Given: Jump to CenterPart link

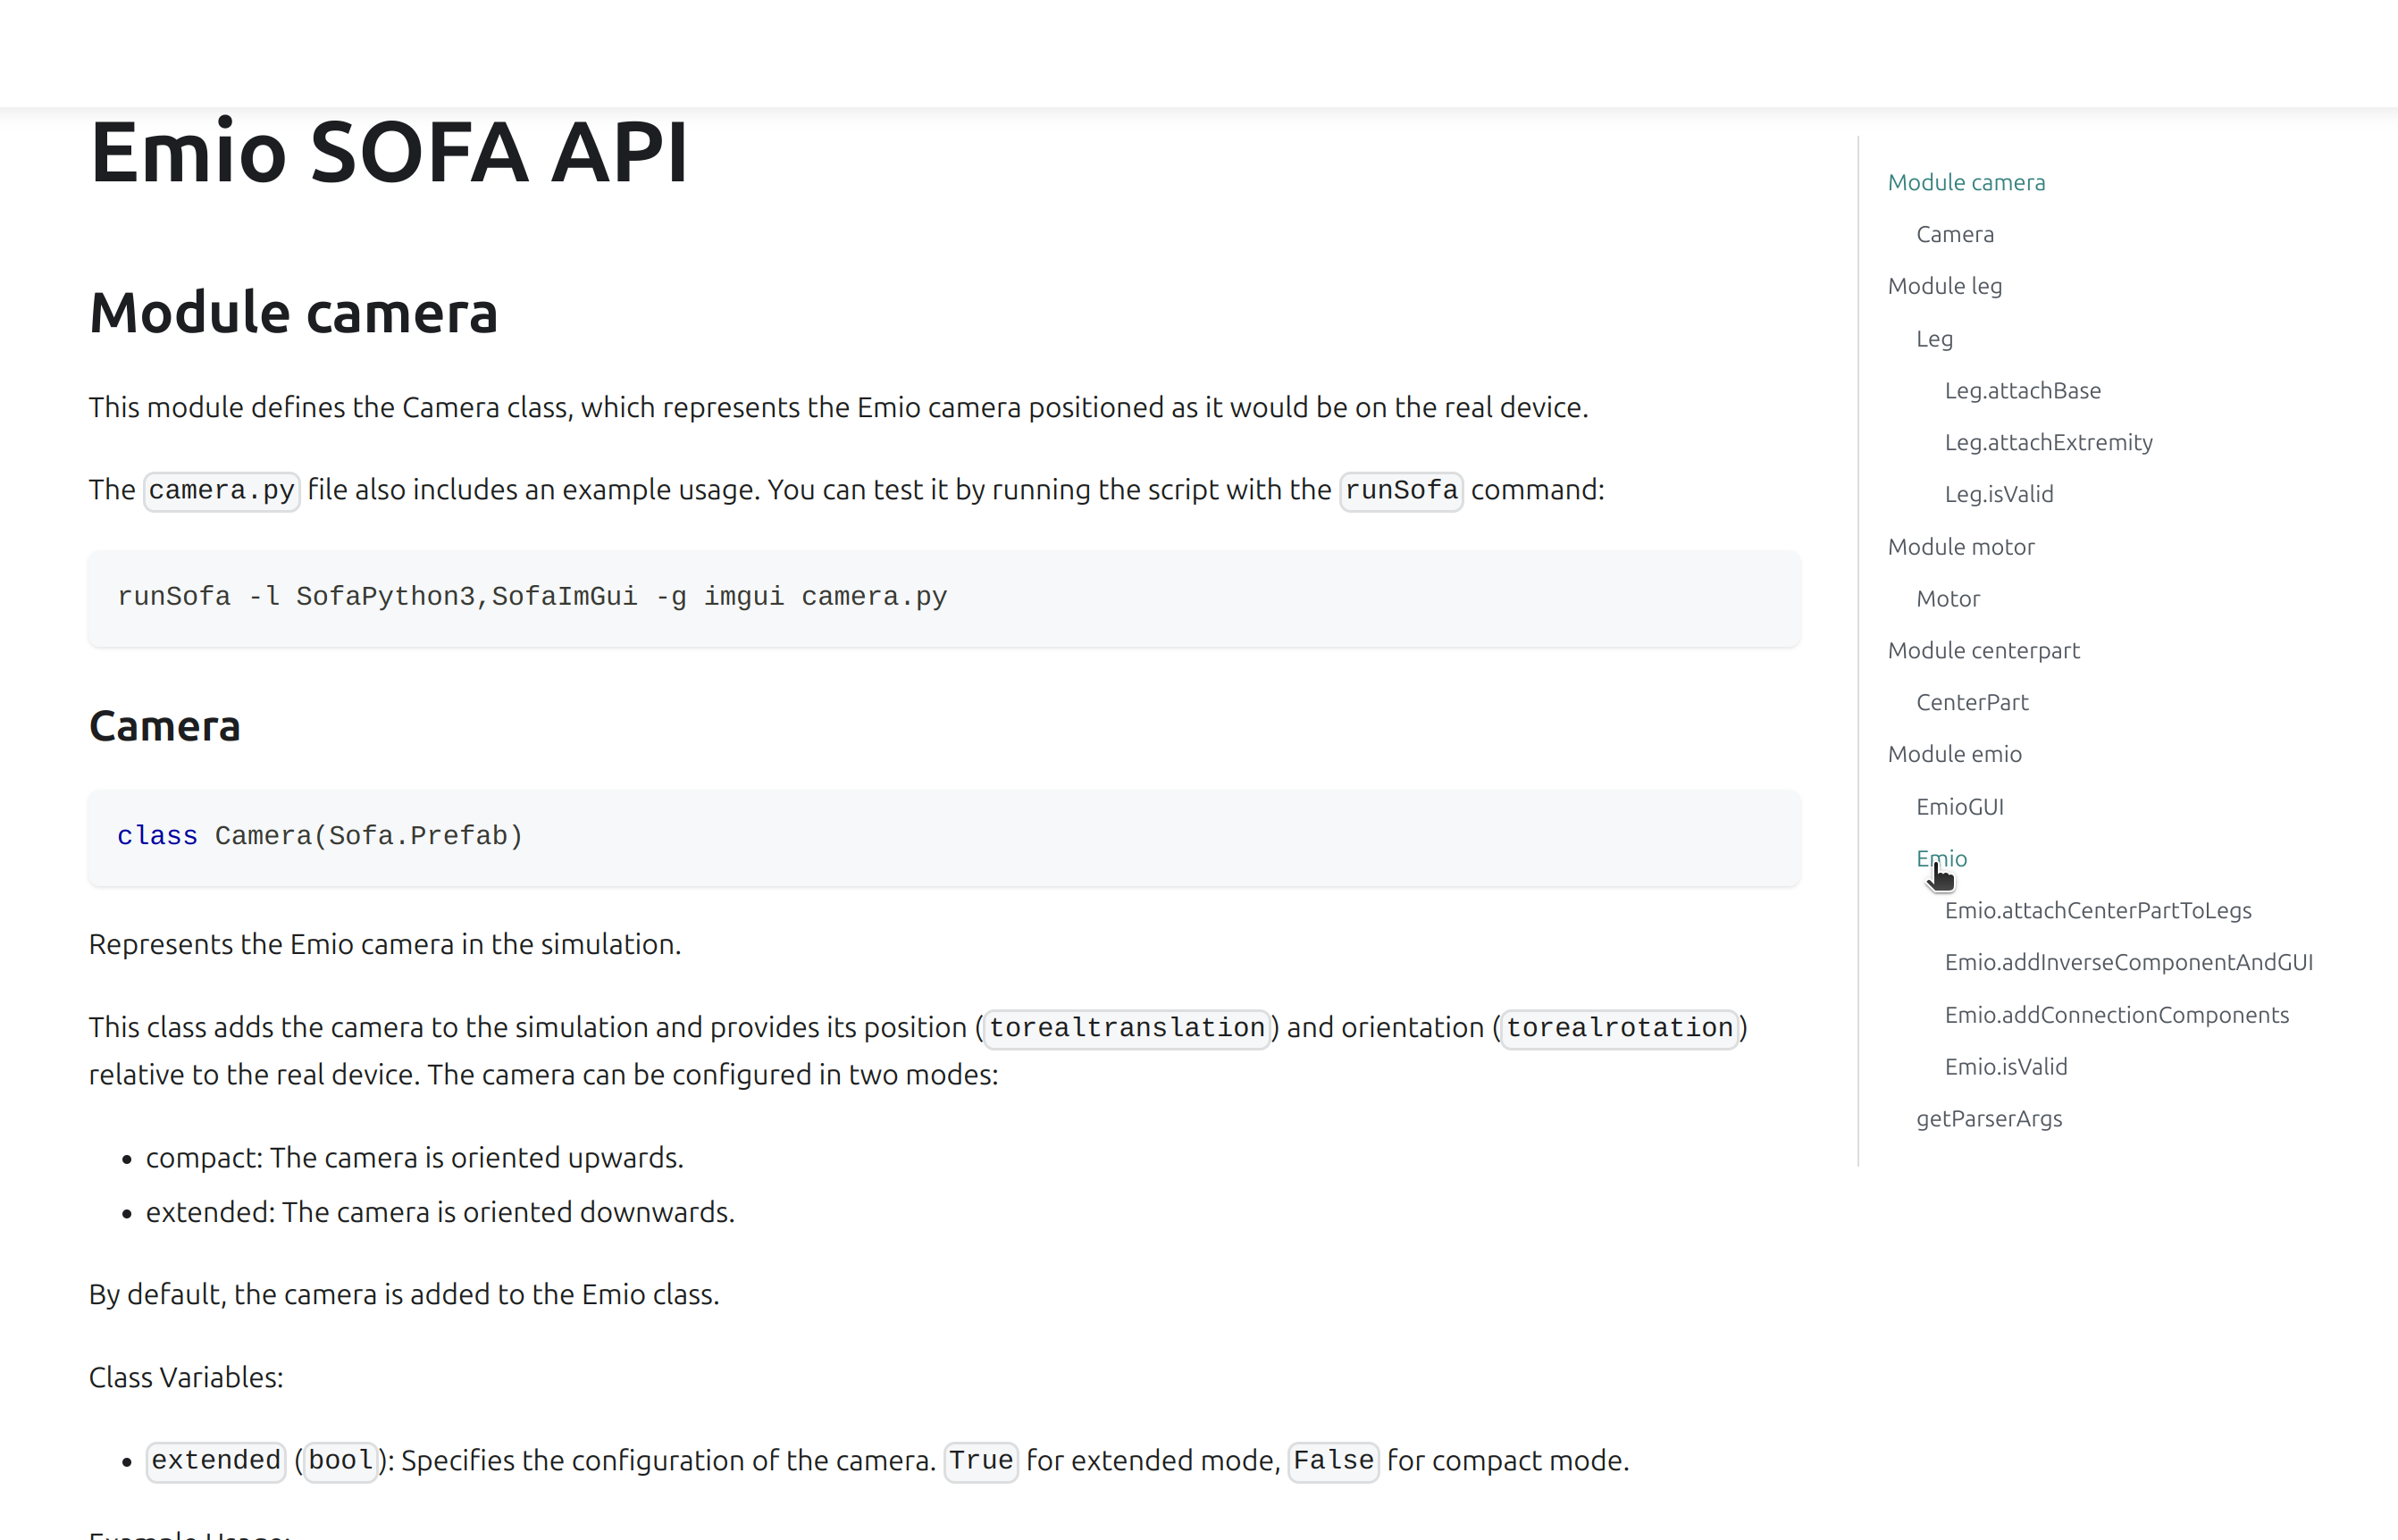Looking at the screenshot, I should [x=1972, y=703].
